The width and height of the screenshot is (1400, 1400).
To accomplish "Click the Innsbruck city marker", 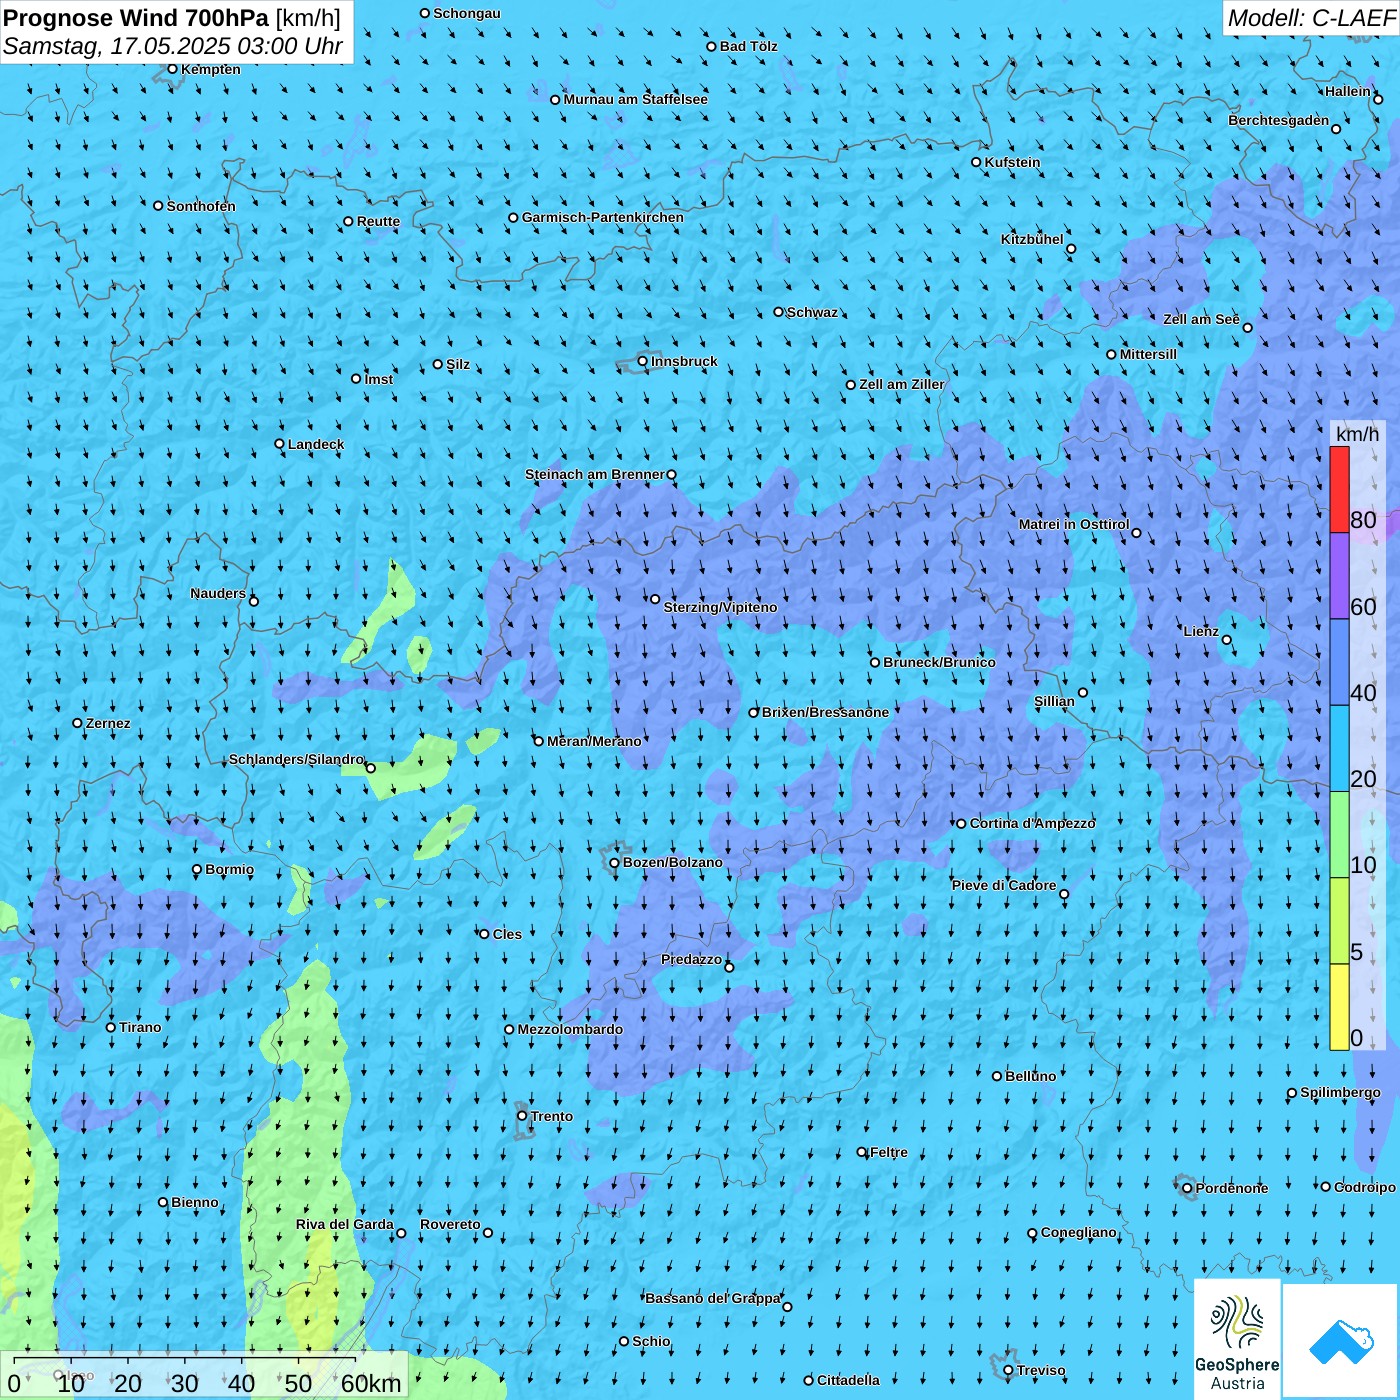I will tap(643, 361).
